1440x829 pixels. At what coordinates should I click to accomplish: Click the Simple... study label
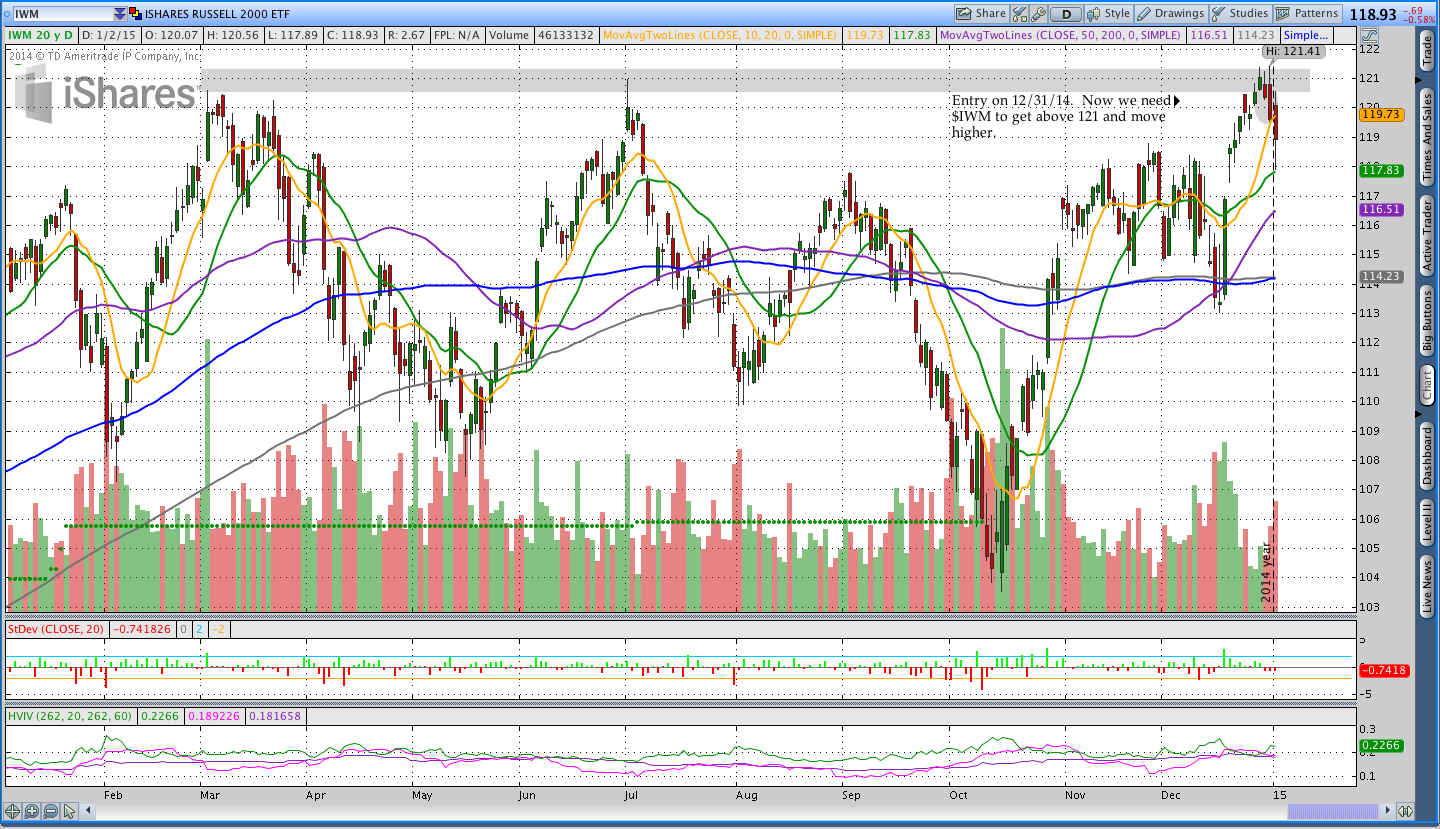pyautogui.click(x=1306, y=35)
